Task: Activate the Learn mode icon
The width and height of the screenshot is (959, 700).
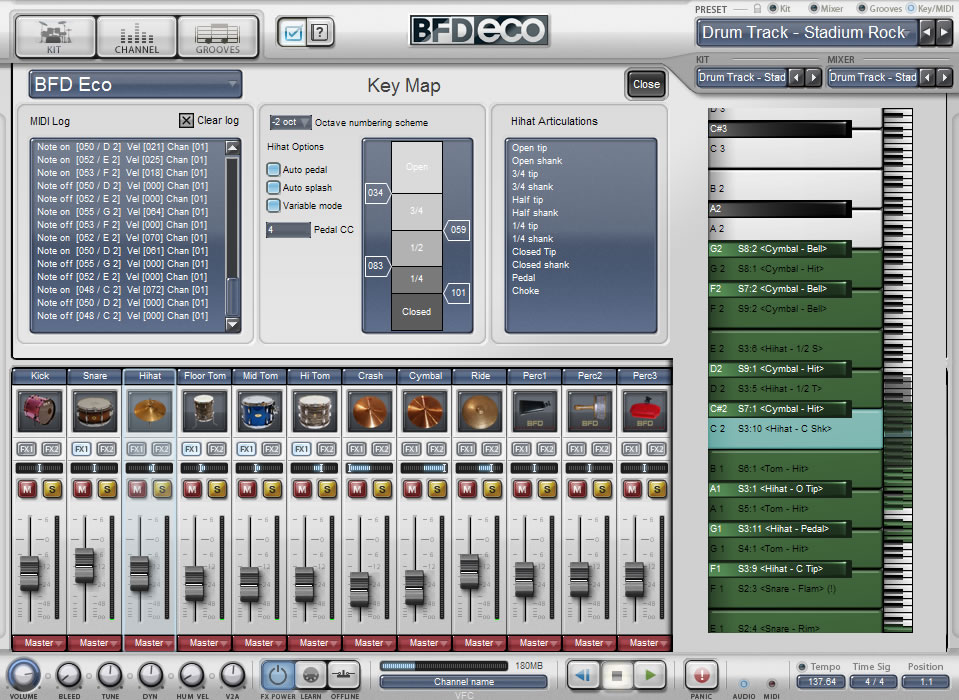Action: pos(311,675)
